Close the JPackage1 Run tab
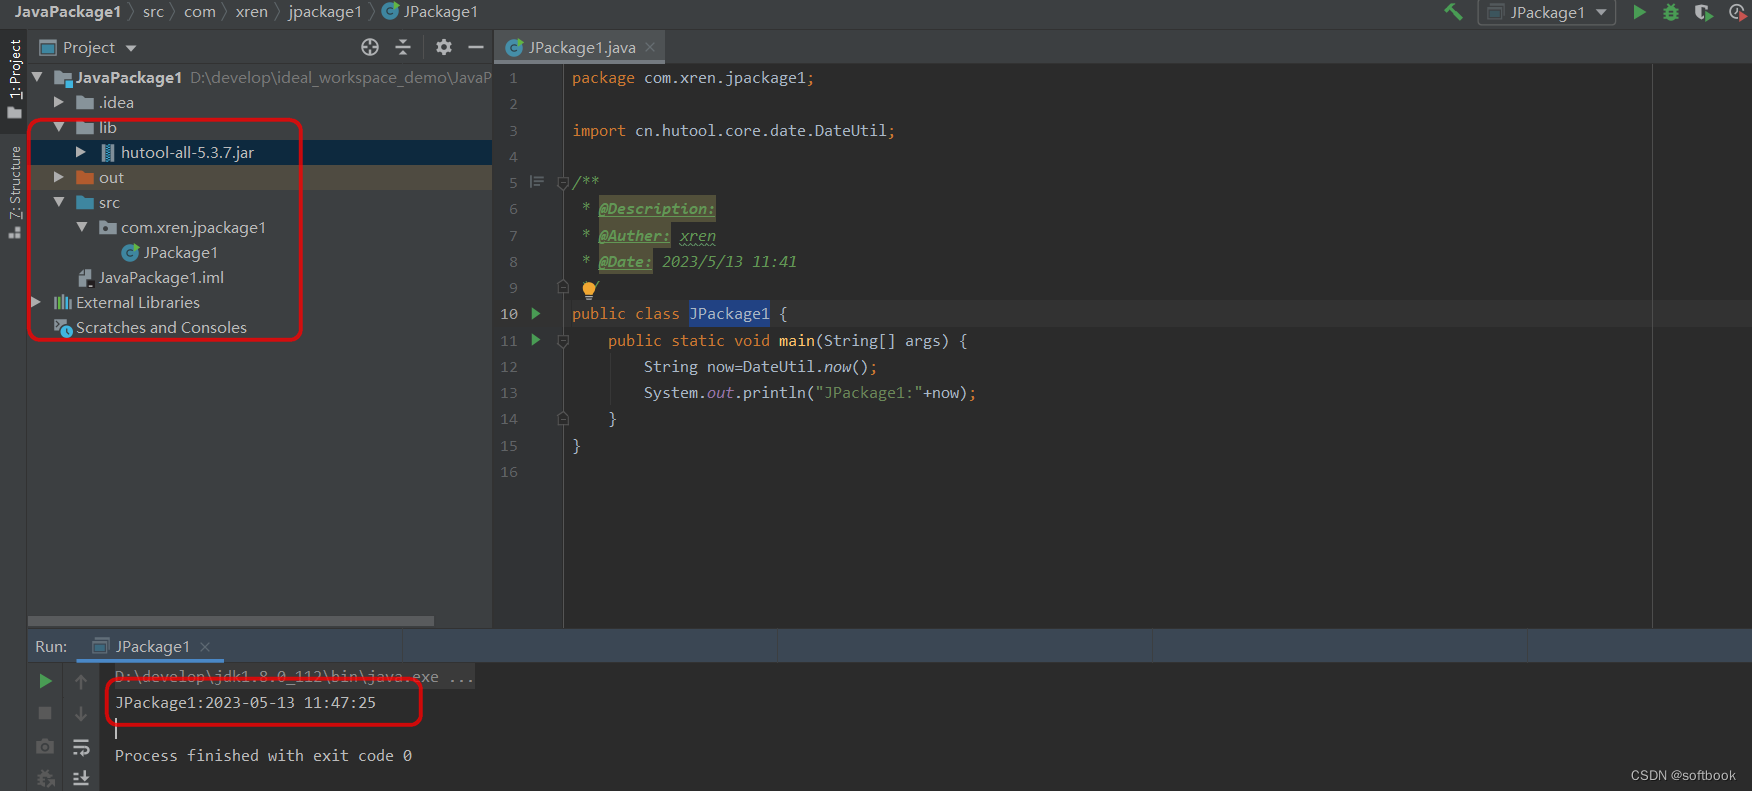The image size is (1752, 791). (x=205, y=647)
